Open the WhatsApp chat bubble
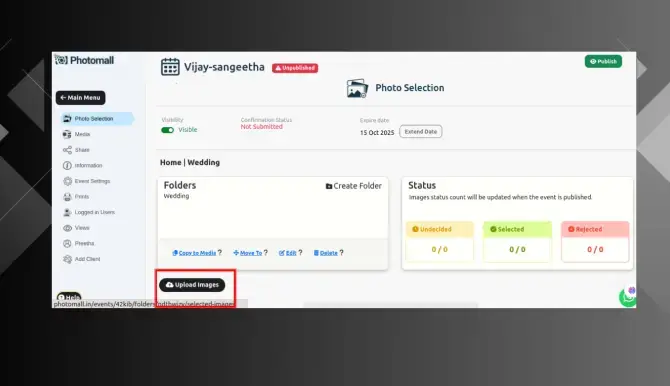The image size is (670, 386). pyautogui.click(x=628, y=298)
